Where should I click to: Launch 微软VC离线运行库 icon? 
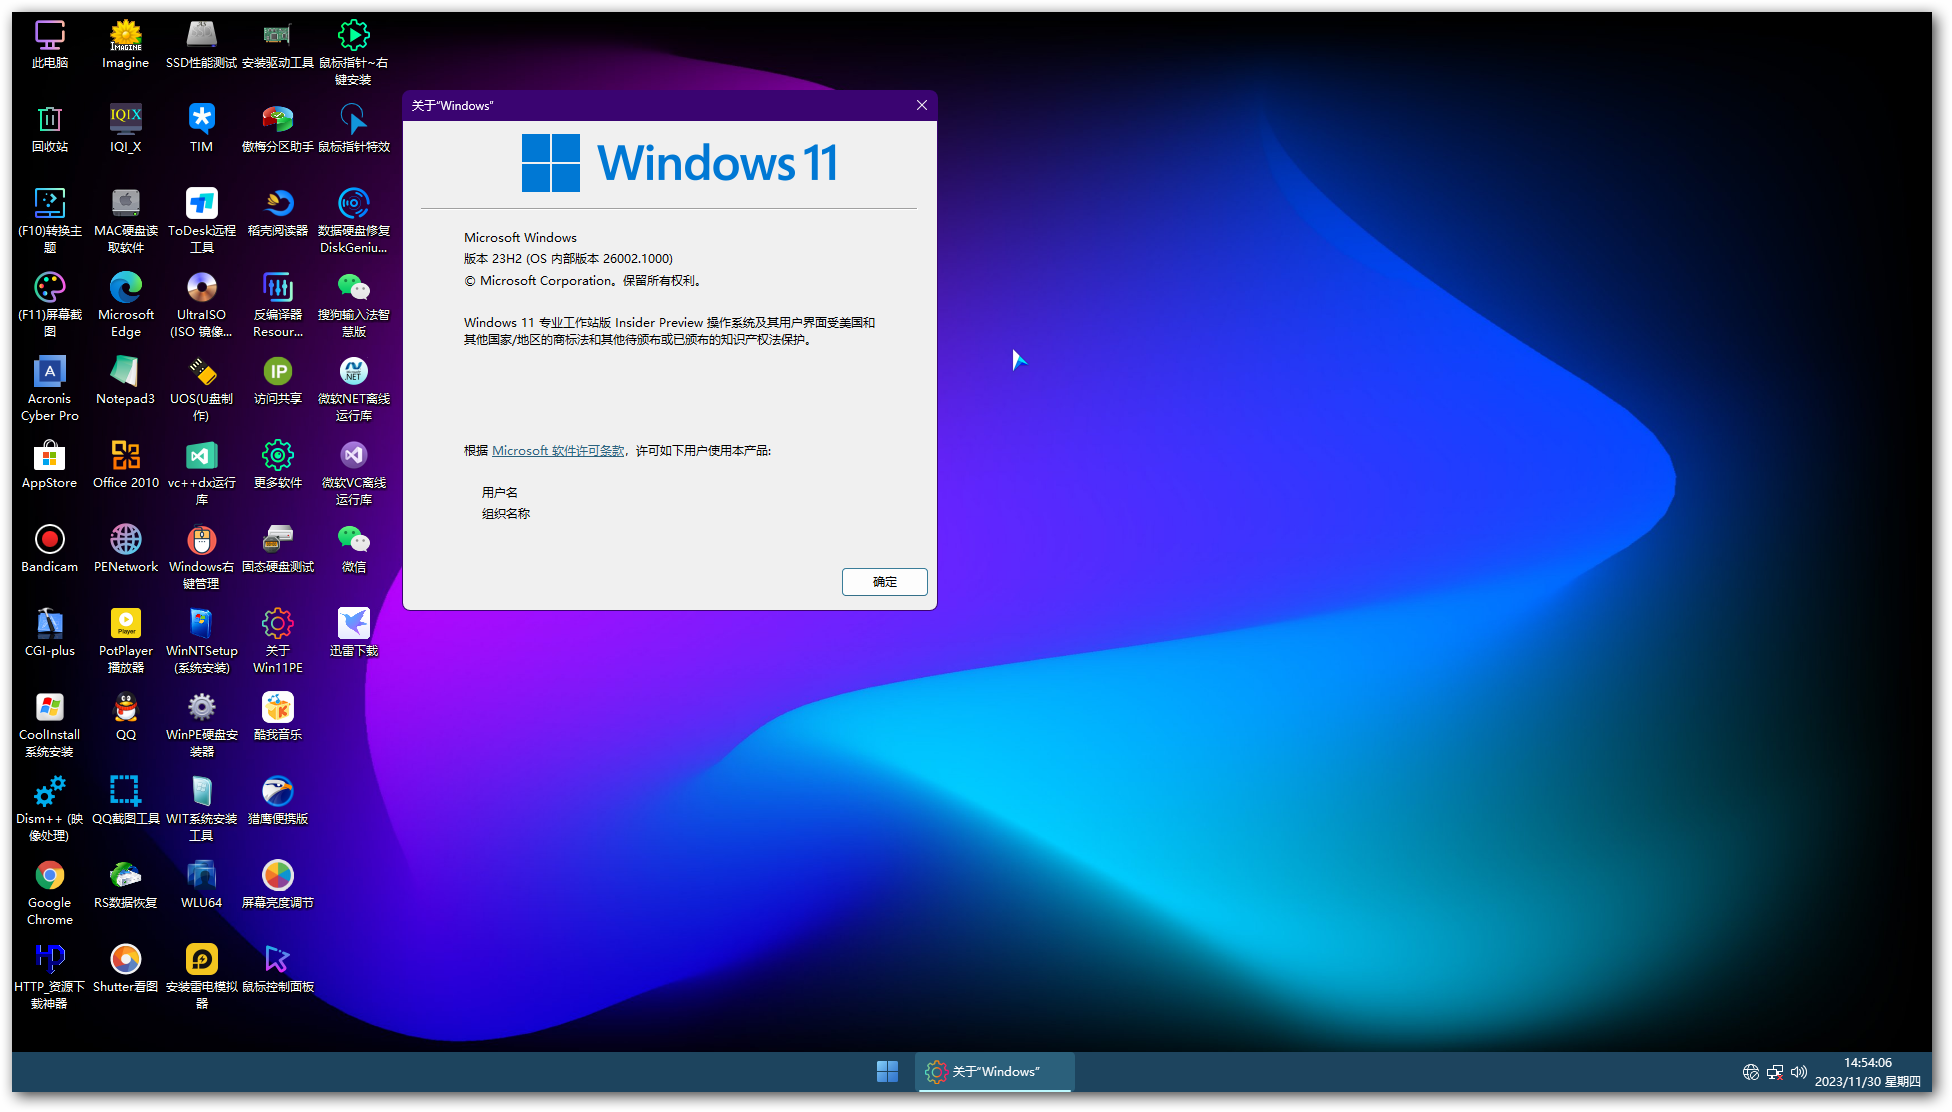pos(354,472)
